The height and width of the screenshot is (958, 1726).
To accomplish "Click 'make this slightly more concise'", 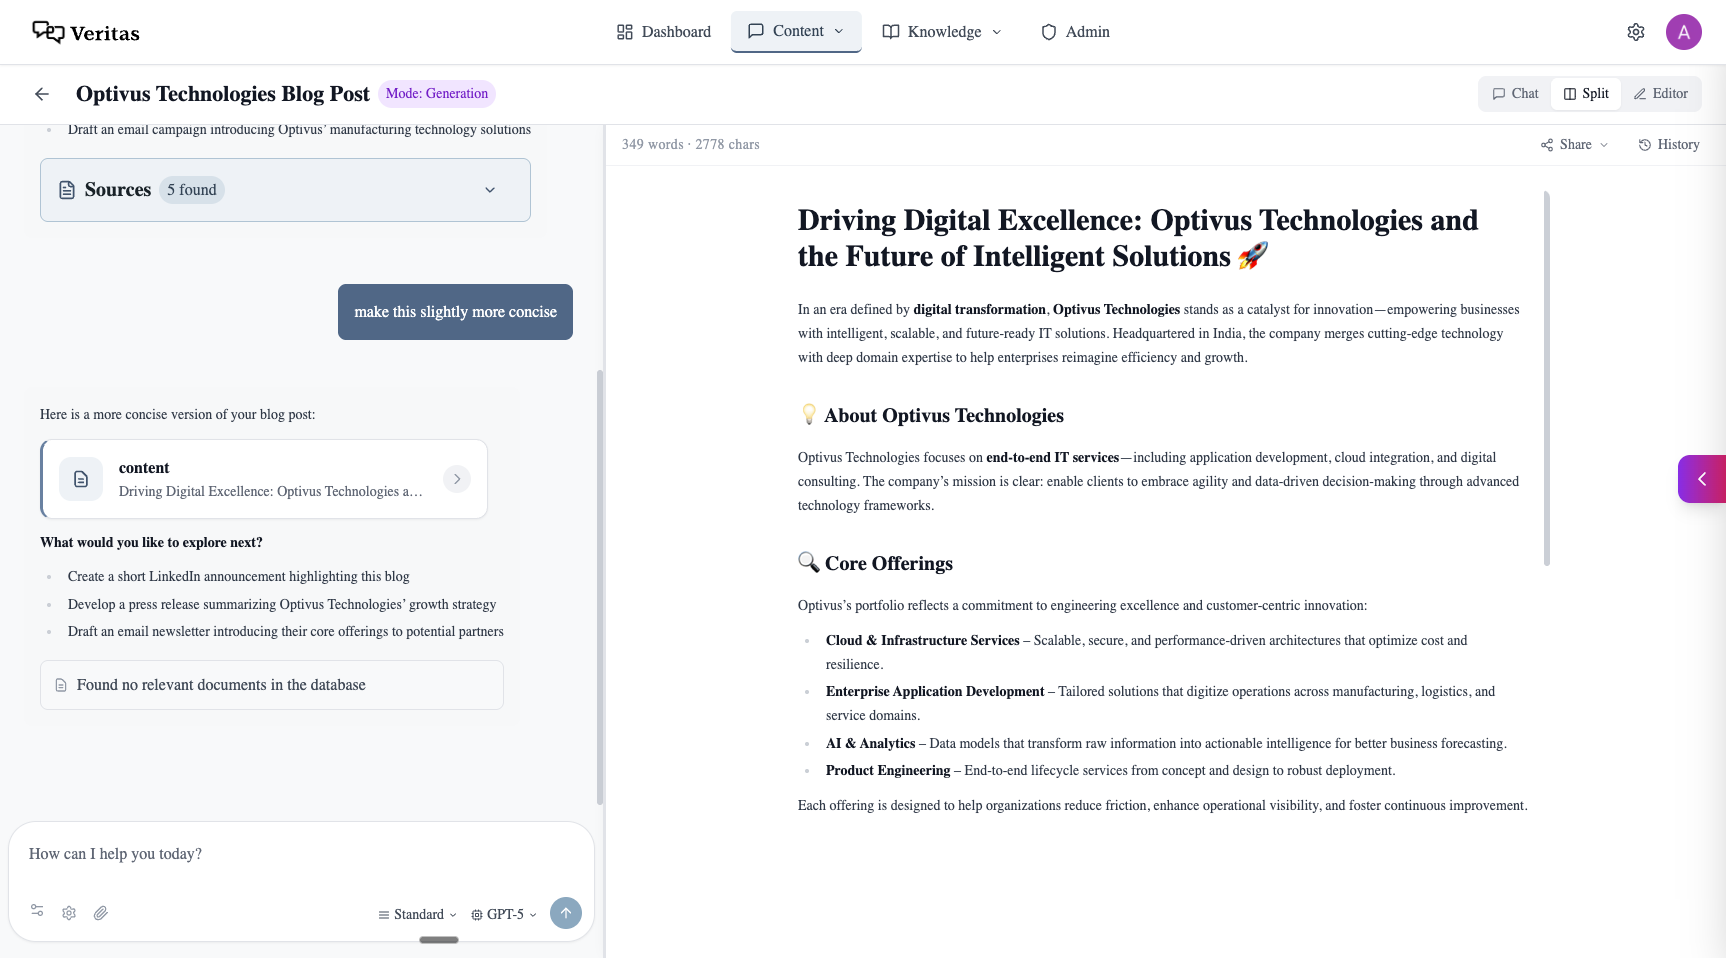I will 455,311.
